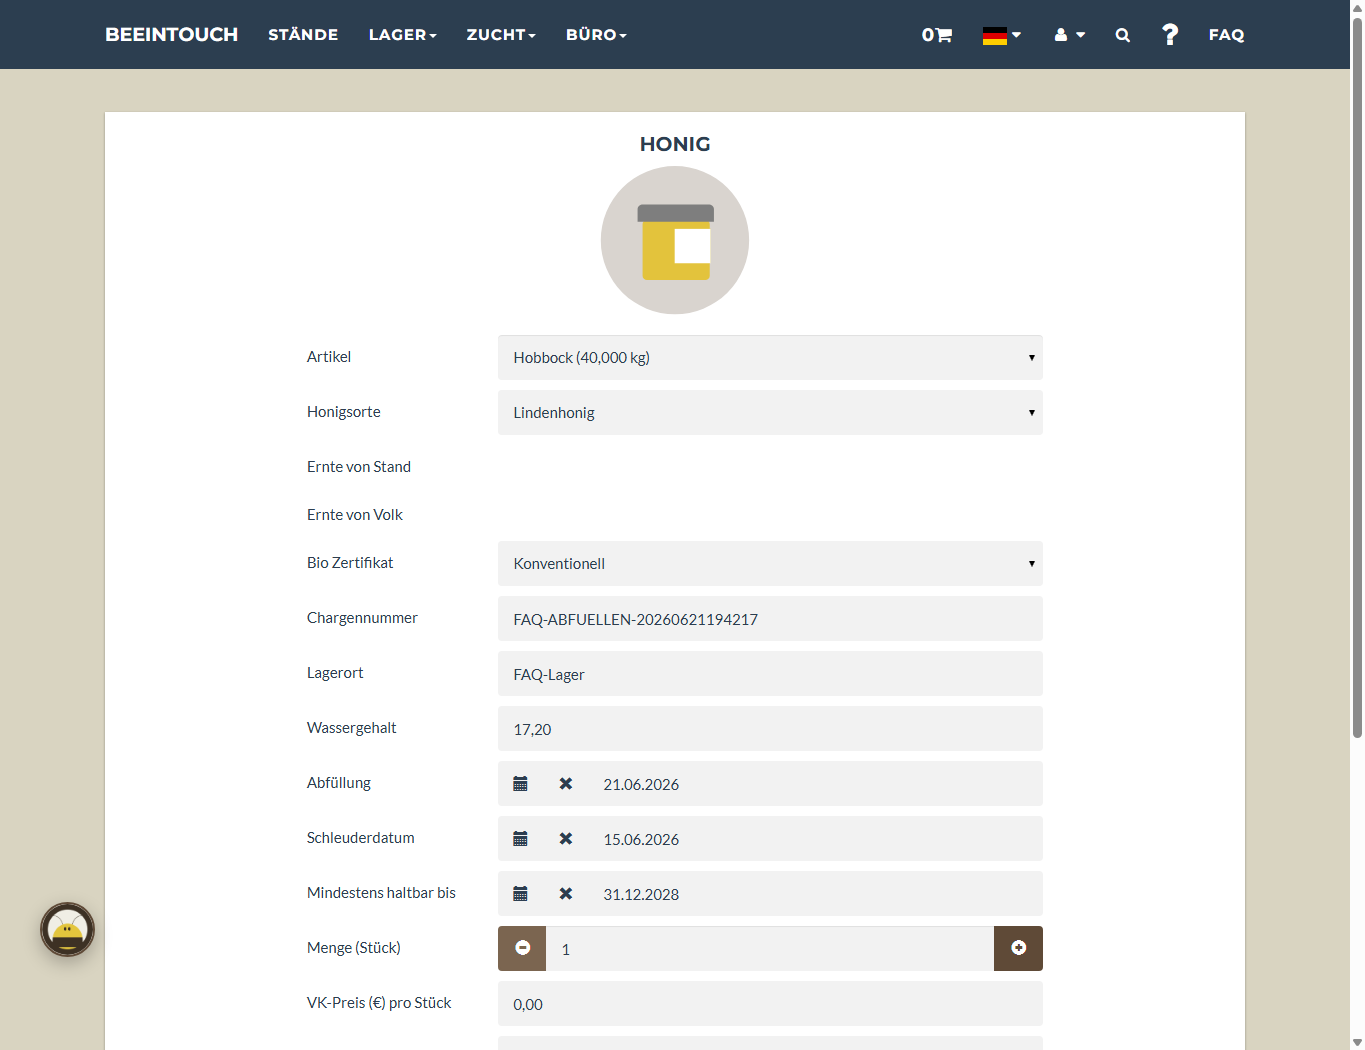Click the best-before date 31.12.2028
1365x1050 pixels.
pyautogui.click(x=641, y=895)
